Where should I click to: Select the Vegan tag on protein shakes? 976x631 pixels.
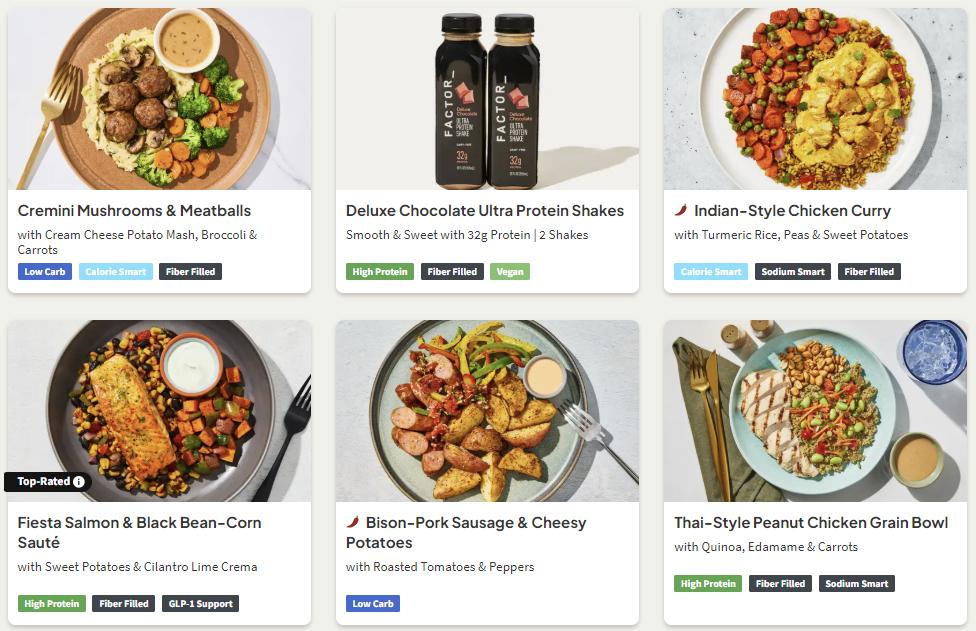coord(510,272)
